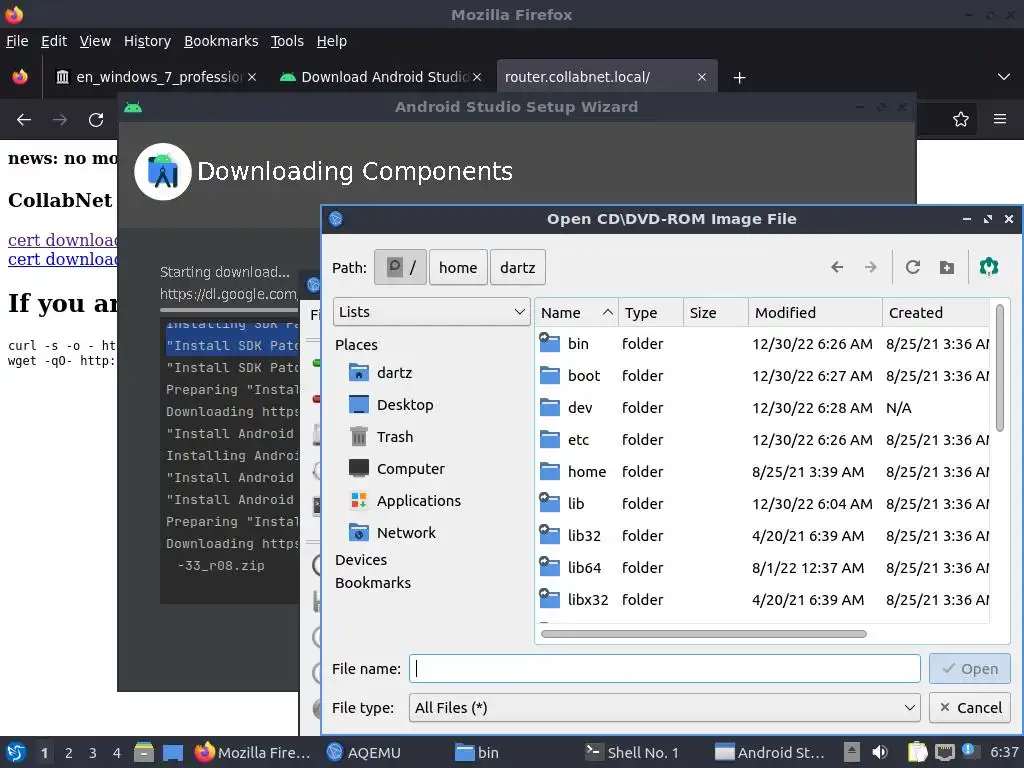Expand the Lists dropdown
Image resolution: width=1024 pixels, height=768 pixels.
[x=432, y=312]
